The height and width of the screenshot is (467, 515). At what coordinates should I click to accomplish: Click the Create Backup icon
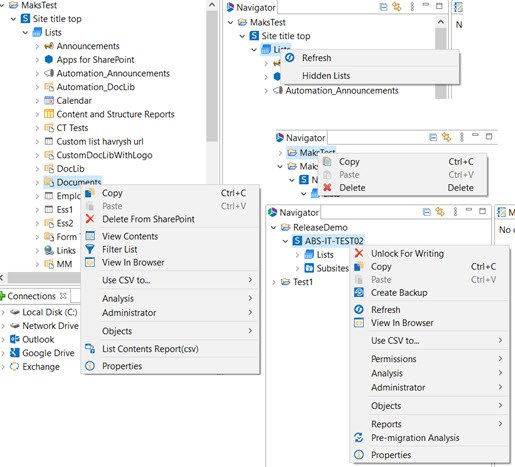[359, 292]
